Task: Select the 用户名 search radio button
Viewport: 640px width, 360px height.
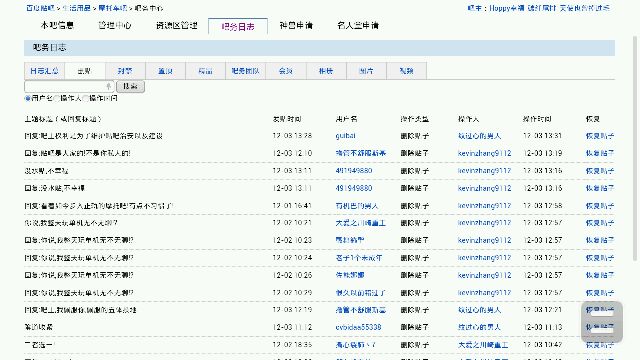Action: (x=27, y=98)
